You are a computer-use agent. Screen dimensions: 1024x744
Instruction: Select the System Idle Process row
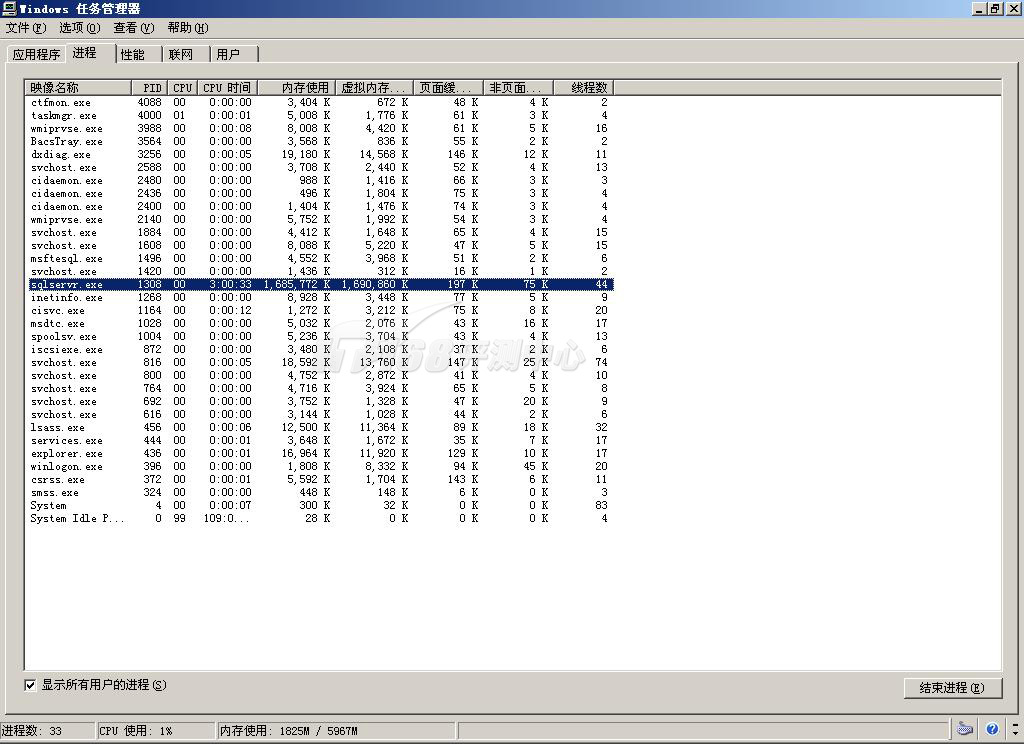click(x=320, y=519)
